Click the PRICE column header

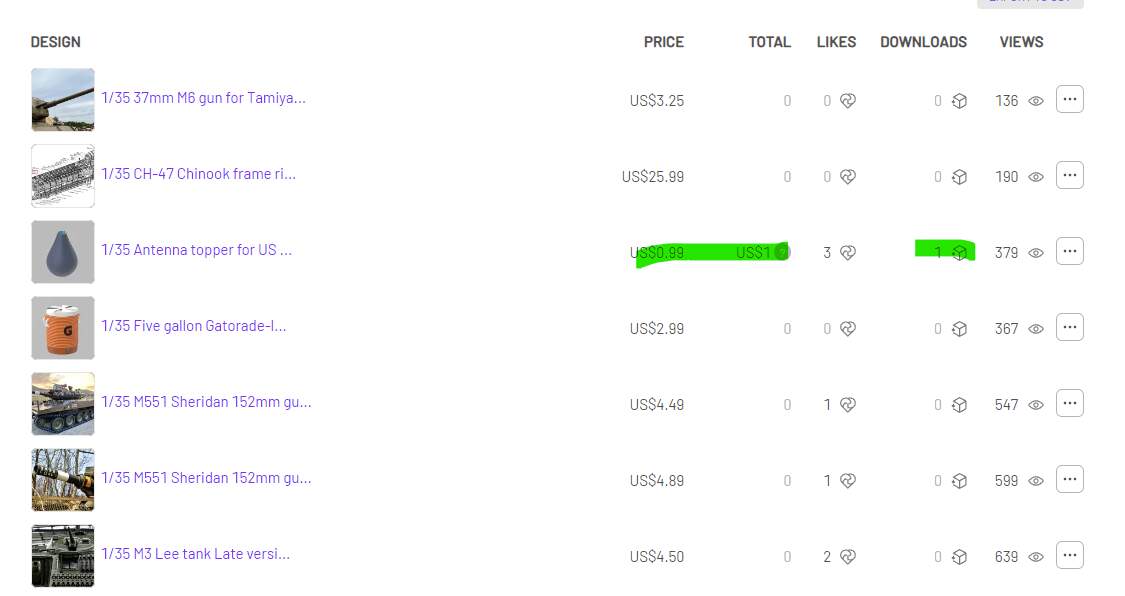click(x=664, y=42)
